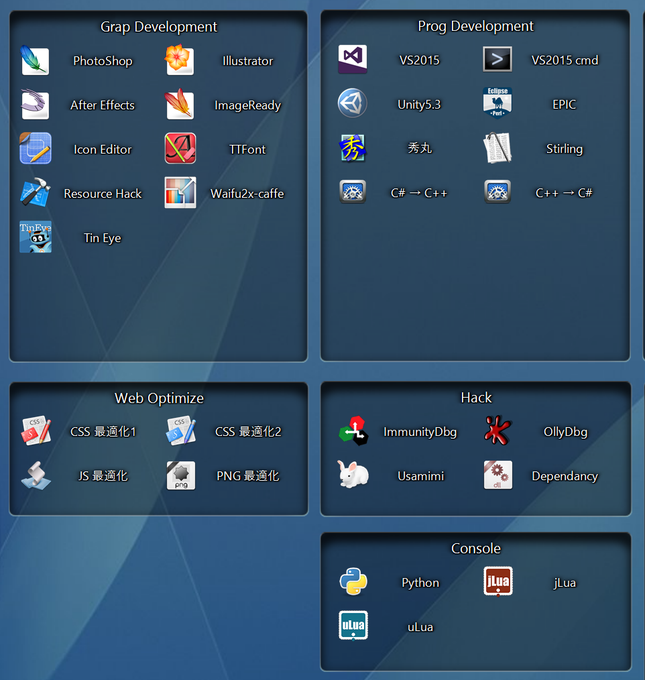This screenshot has width=645, height=680.
Task: Click the EPIC label
Action: (x=564, y=104)
